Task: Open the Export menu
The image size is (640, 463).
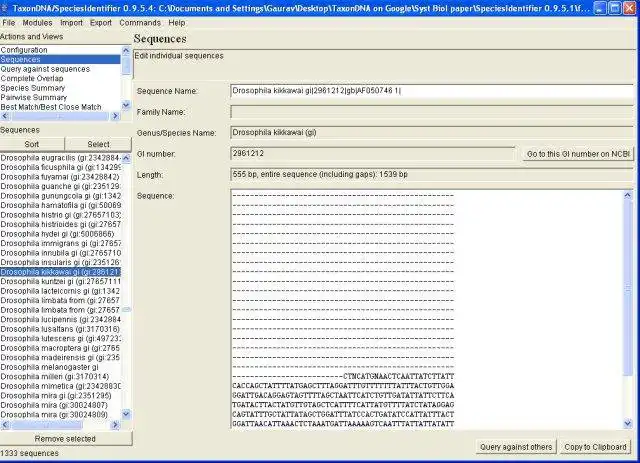Action: [101, 23]
